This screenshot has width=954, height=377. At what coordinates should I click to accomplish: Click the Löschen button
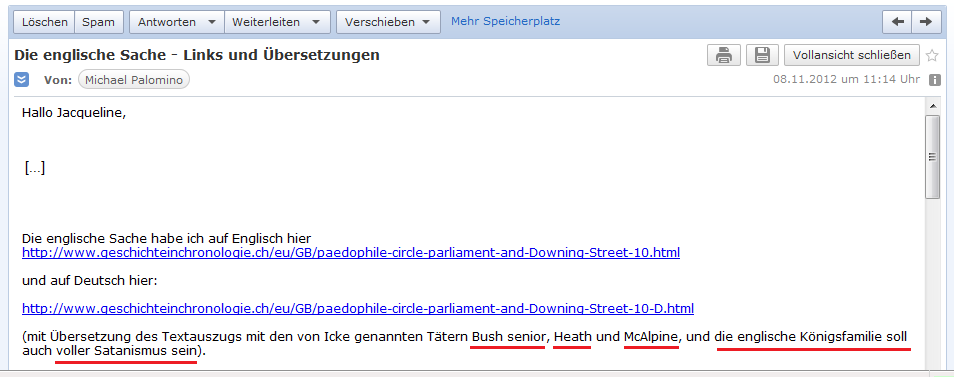coord(44,22)
